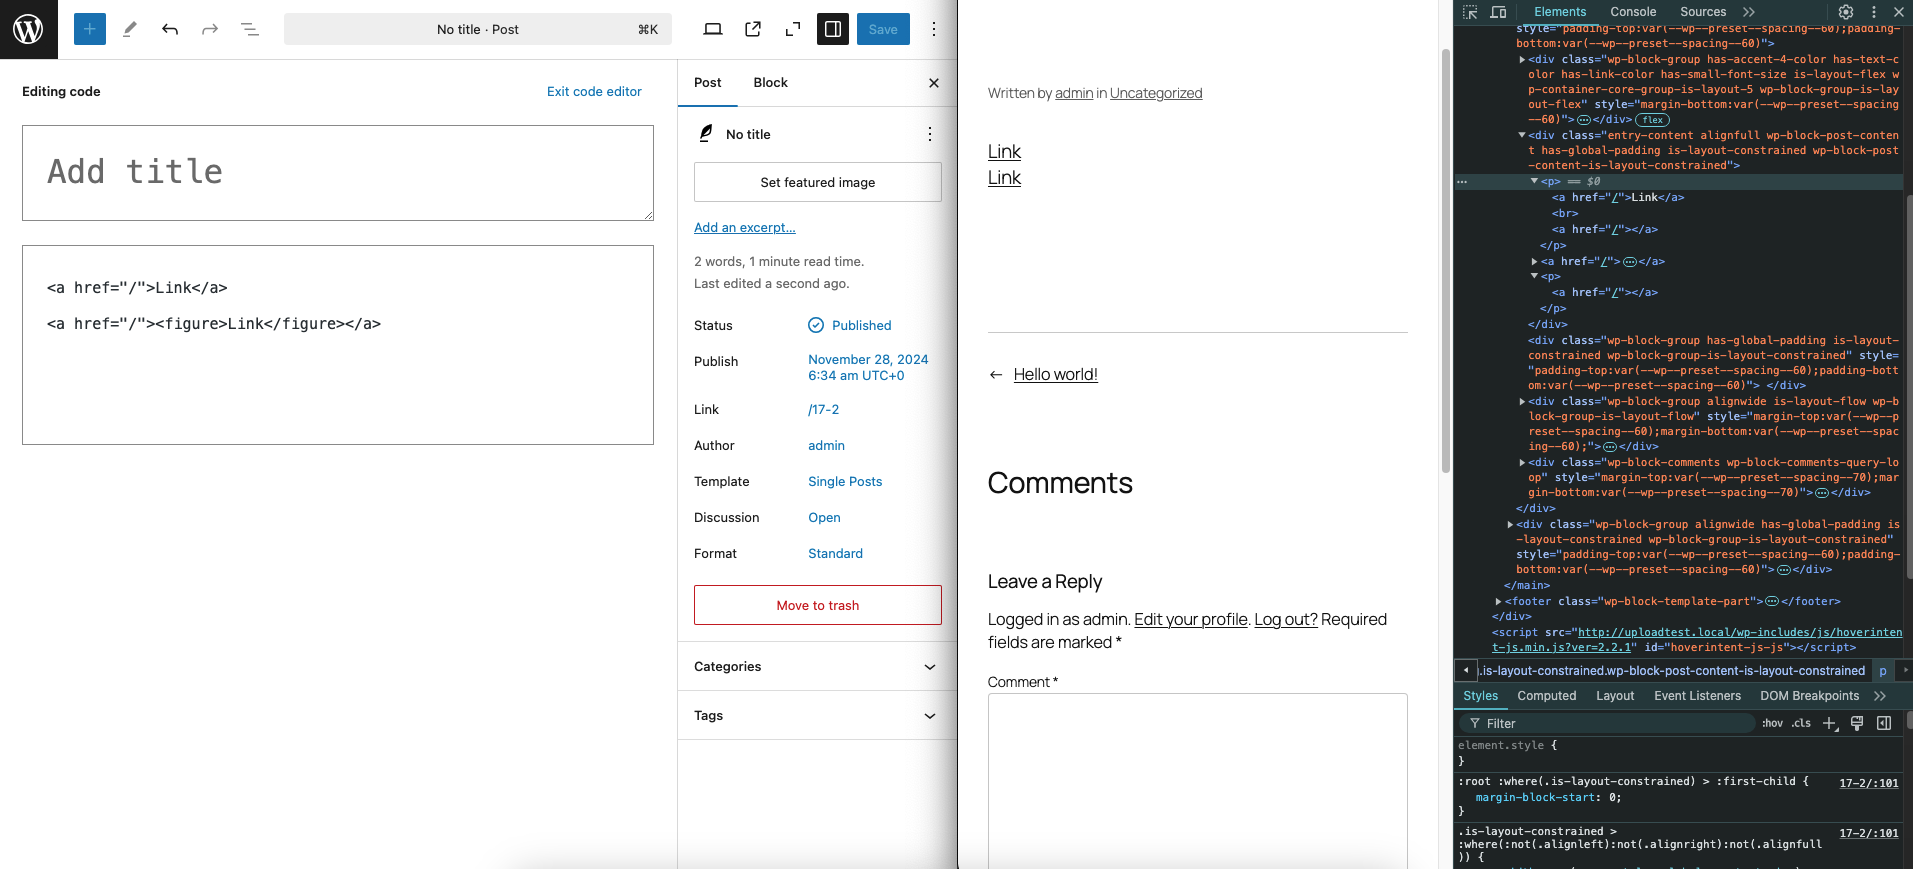1913x869 pixels.
Task: Open the Document Overview list icon
Action: pyautogui.click(x=250, y=29)
